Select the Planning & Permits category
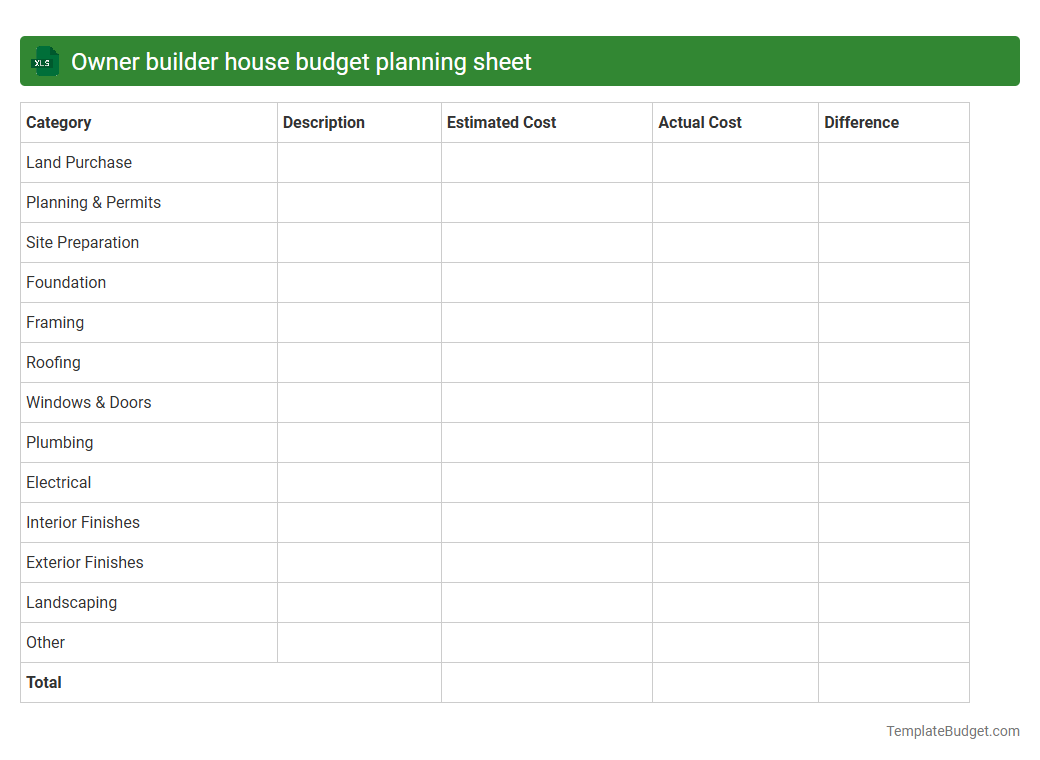Viewport: 1040px width, 760px height. (x=93, y=202)
